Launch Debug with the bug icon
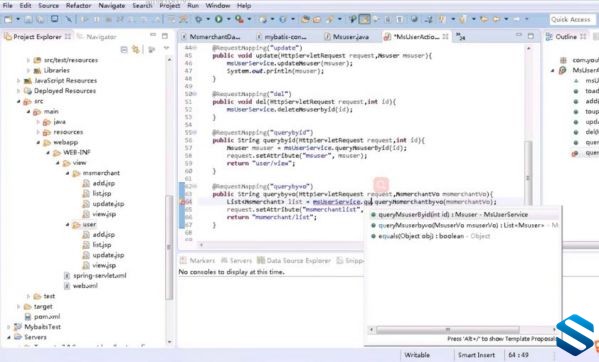This screenshot has width=599, height=362. 199,19
